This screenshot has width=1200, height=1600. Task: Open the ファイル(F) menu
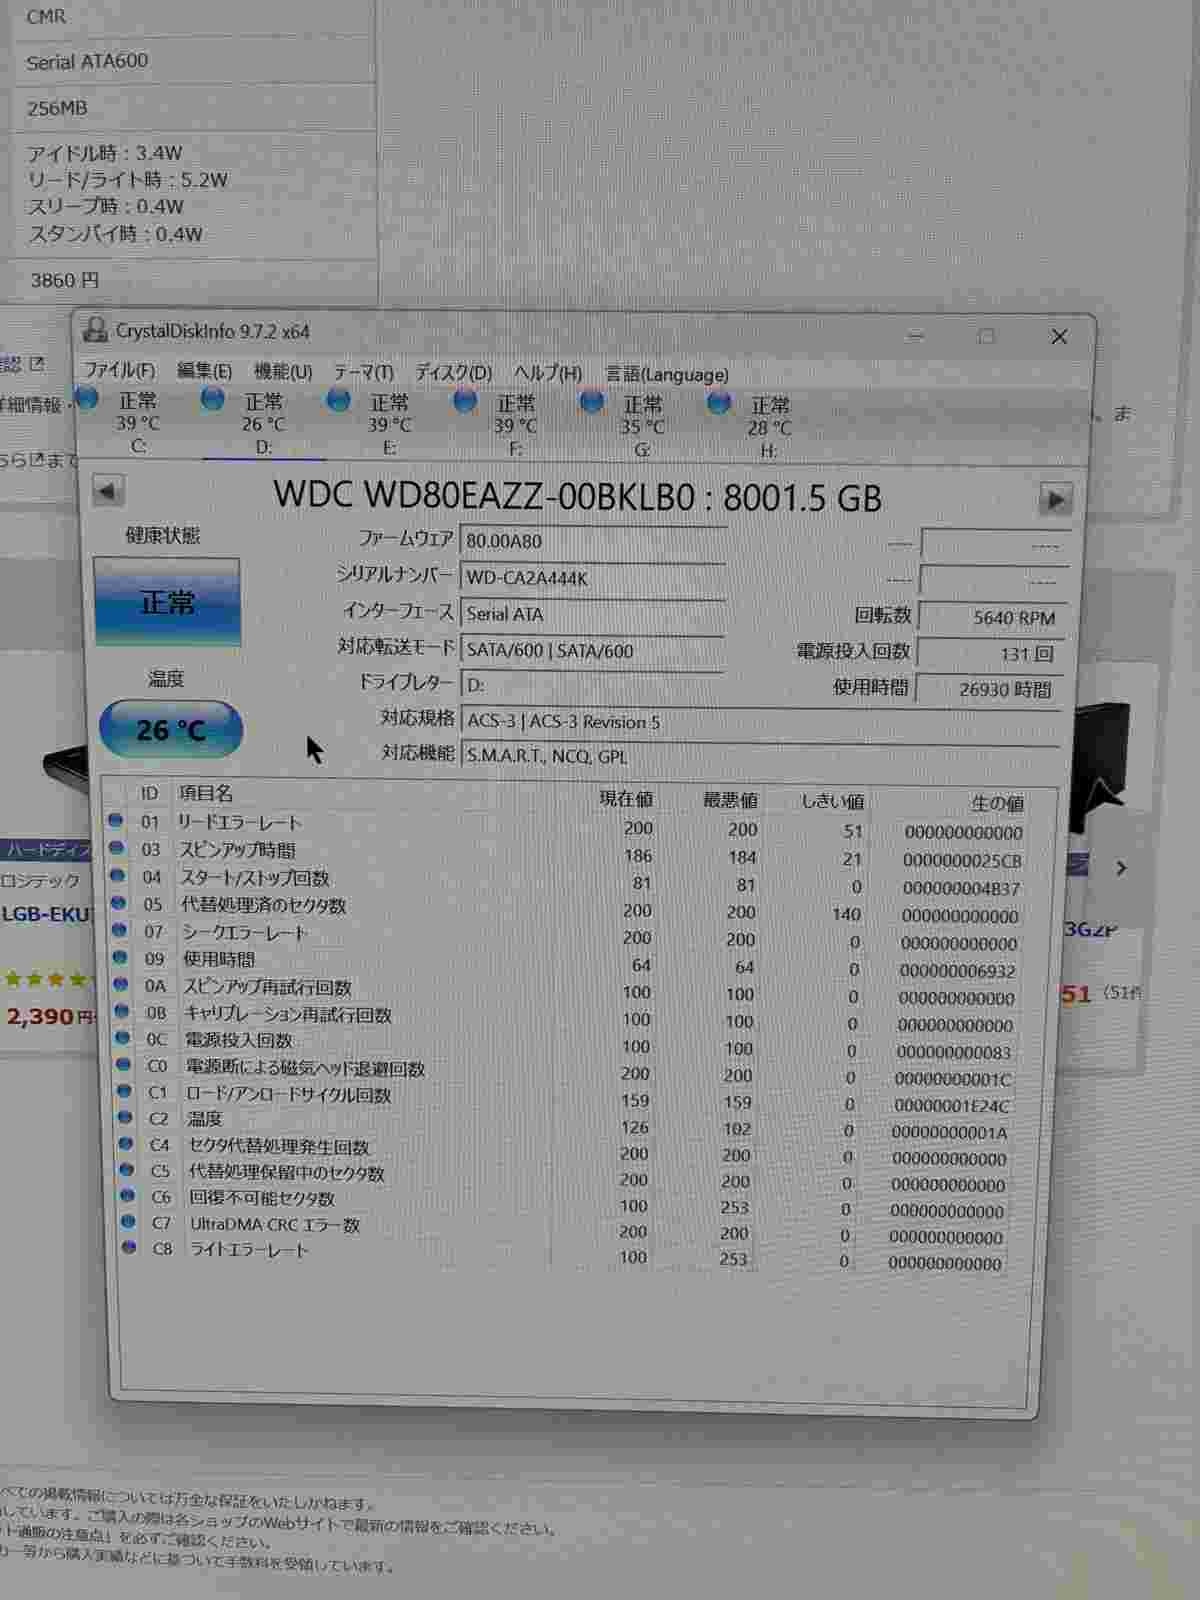[119, 370]
